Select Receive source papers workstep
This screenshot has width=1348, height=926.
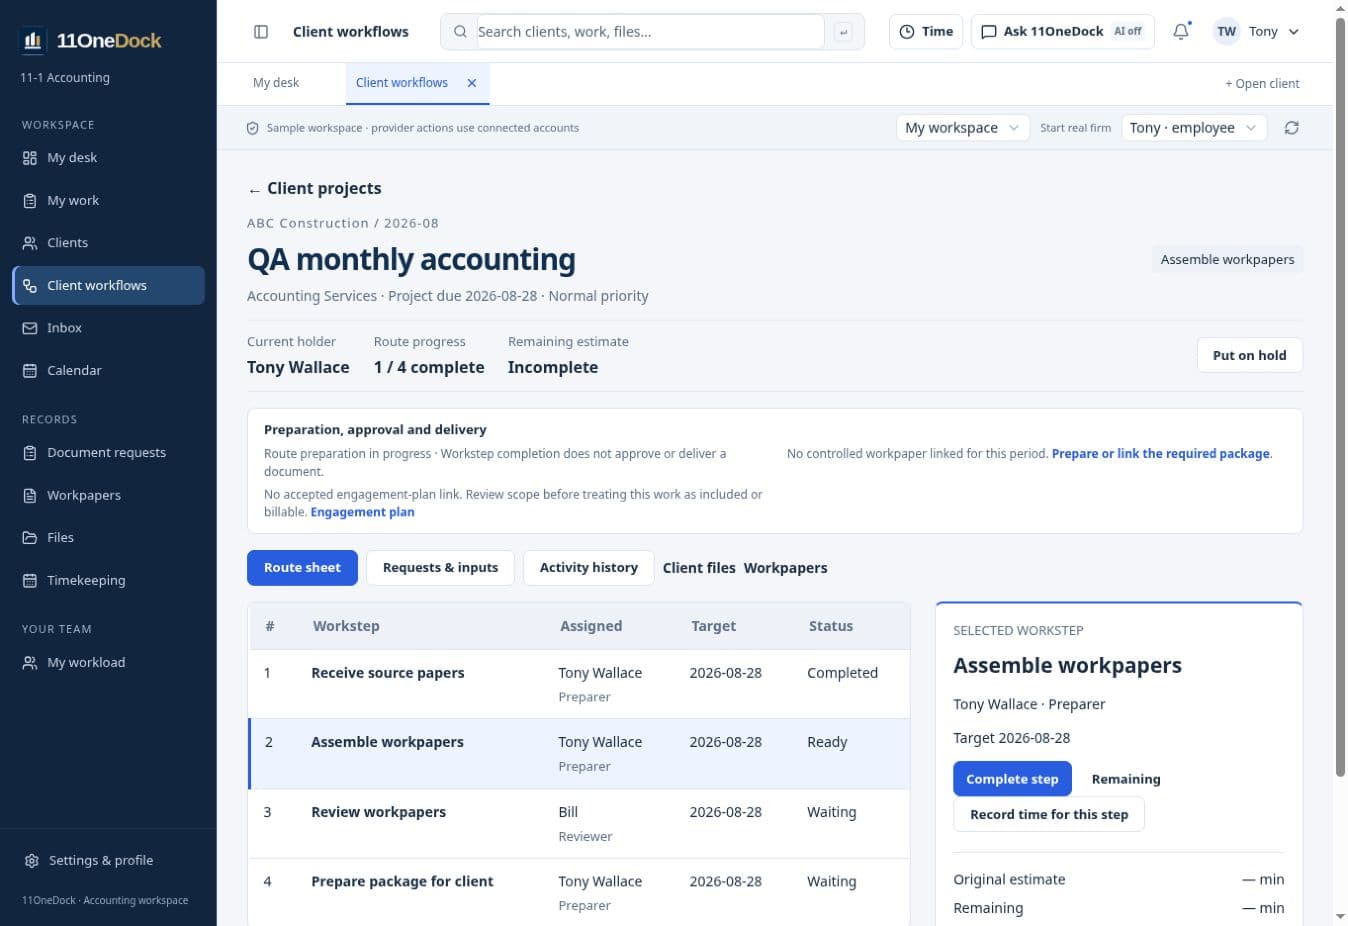point(579,684)
